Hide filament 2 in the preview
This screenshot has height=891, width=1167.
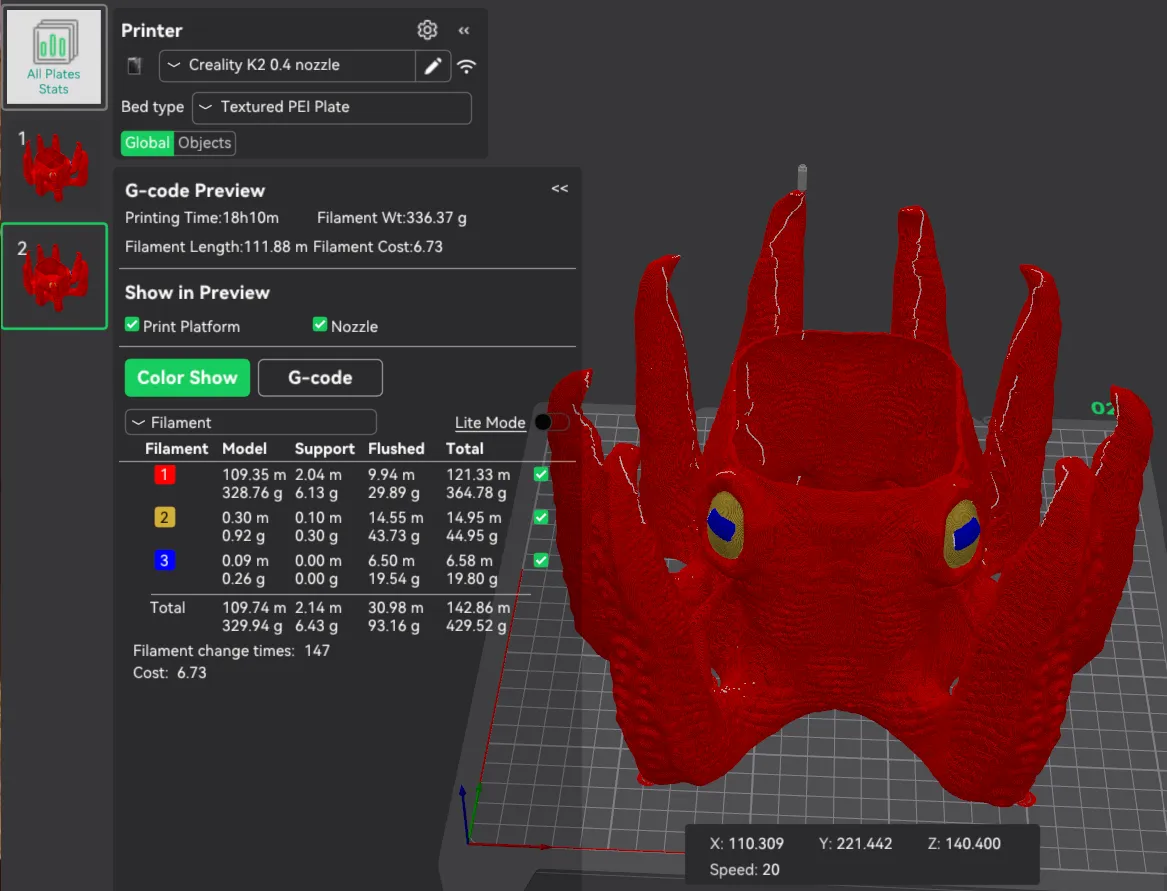coord(541,517)
